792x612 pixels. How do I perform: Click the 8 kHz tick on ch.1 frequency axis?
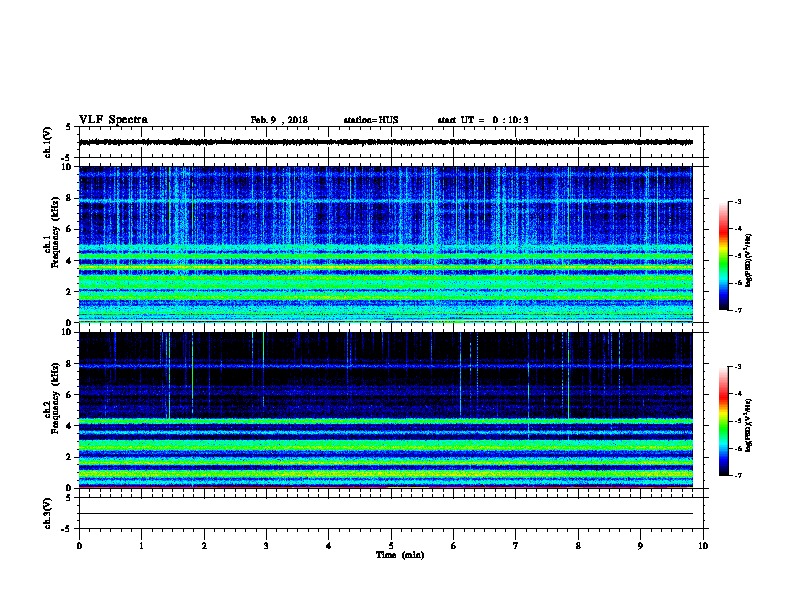[69, 198]
